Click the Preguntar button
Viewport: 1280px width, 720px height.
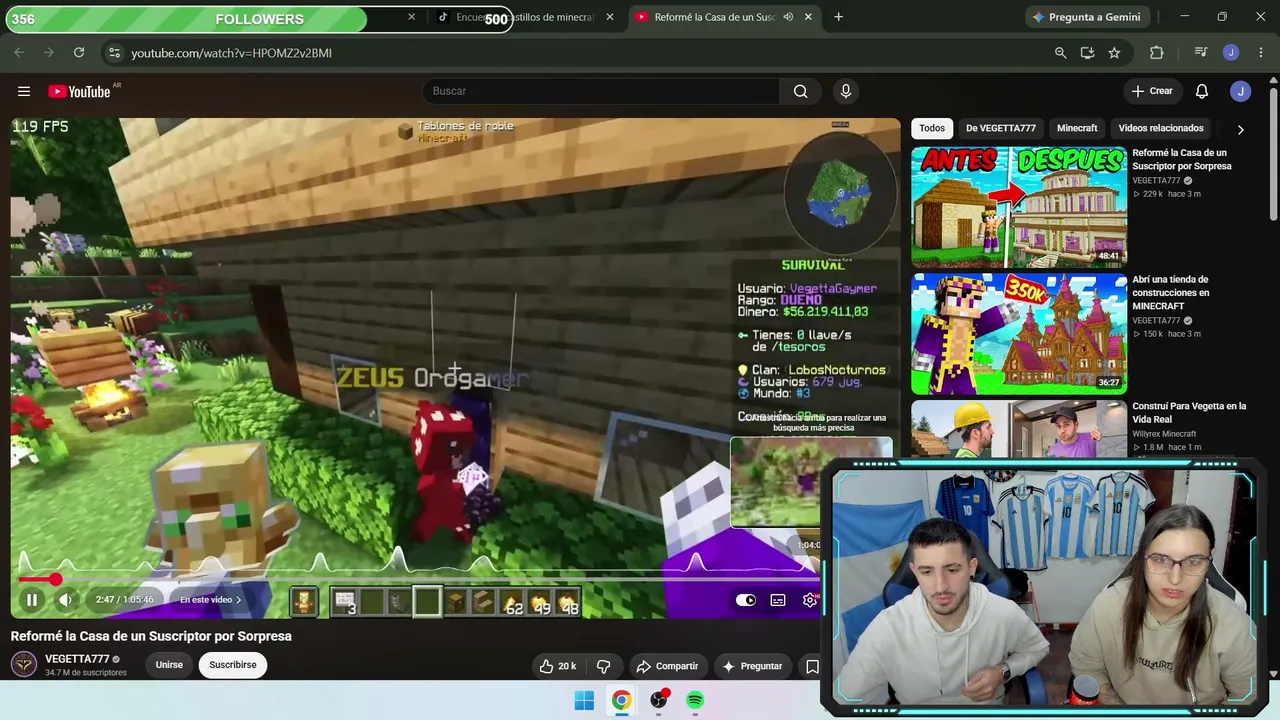point(753,666)
